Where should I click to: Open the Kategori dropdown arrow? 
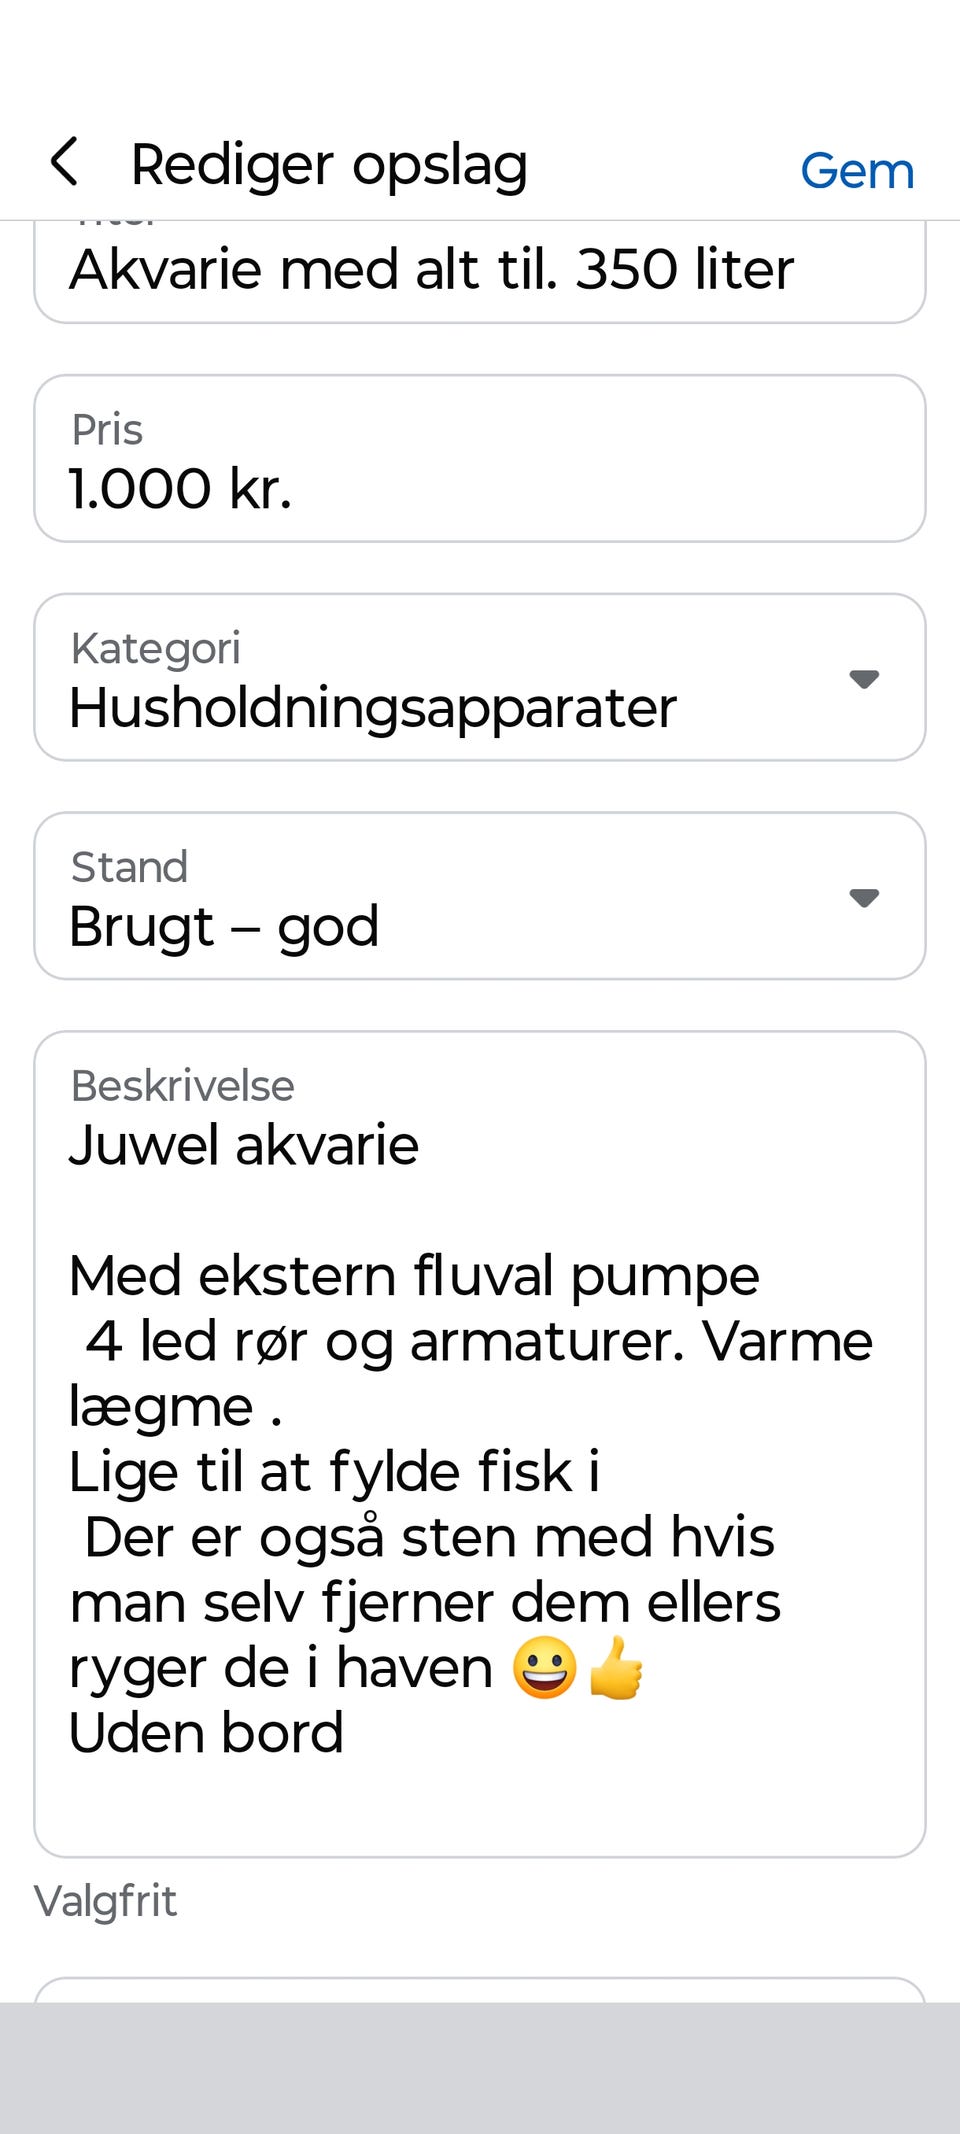pos(864,679)
